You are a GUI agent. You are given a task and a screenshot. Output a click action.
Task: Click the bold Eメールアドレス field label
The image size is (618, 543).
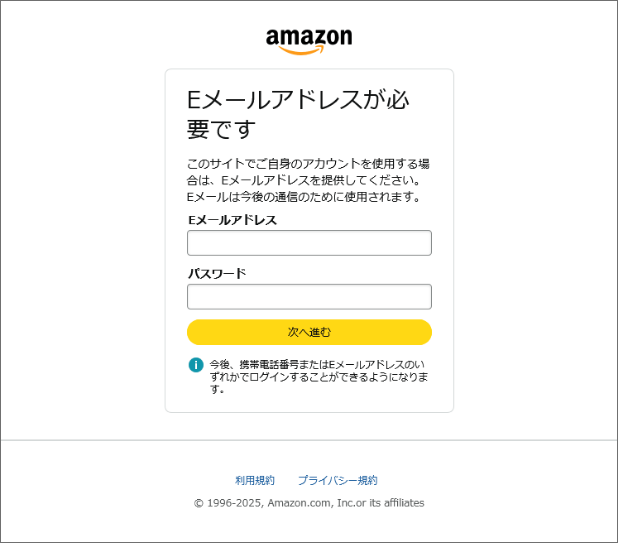click(232, 220)
